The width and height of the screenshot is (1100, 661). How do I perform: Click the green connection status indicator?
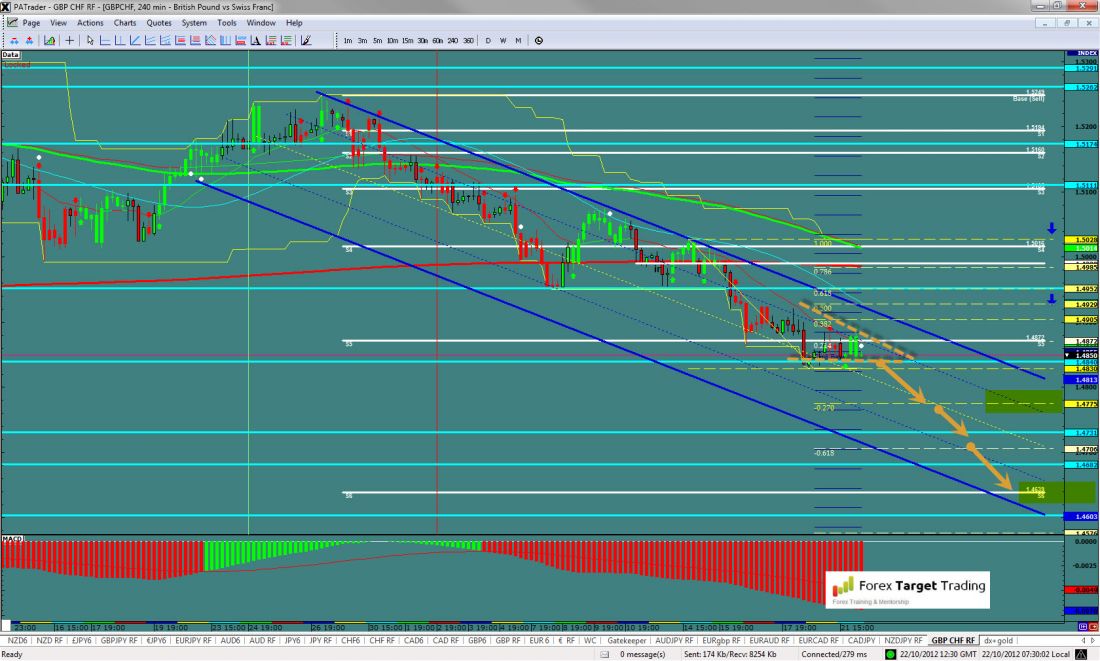tap(891, 654)
